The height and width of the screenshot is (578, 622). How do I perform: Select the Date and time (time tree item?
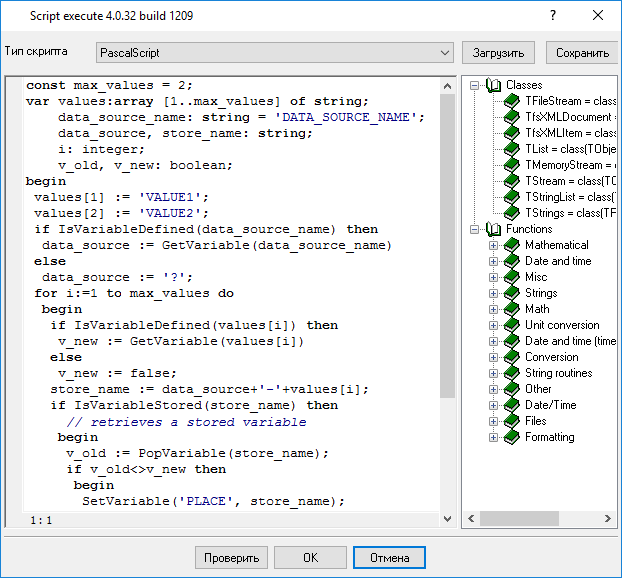[570, 341]
